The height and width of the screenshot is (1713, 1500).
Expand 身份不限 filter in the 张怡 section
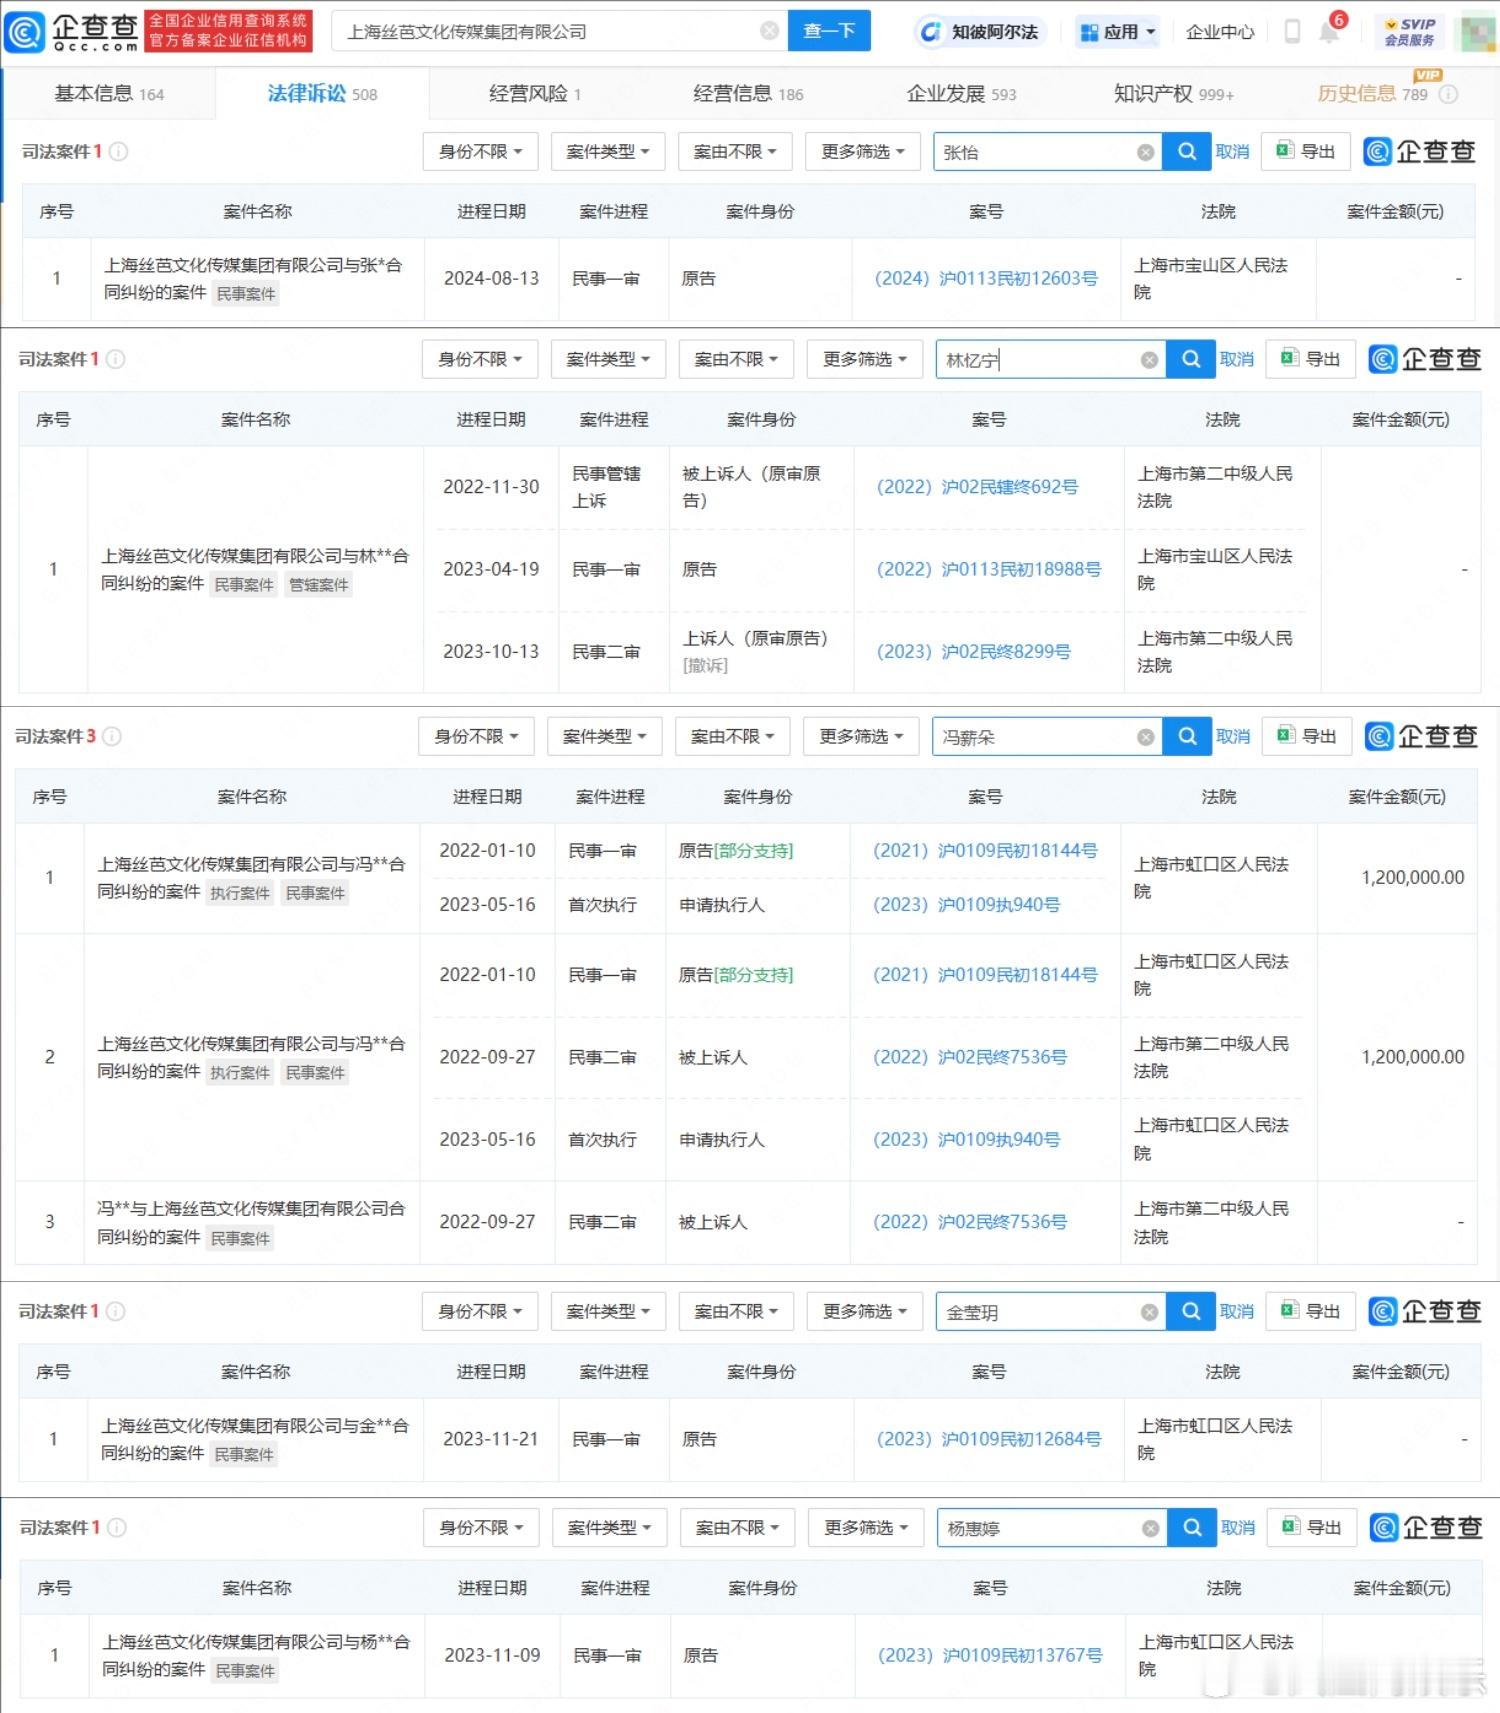(x=480, y=151)
